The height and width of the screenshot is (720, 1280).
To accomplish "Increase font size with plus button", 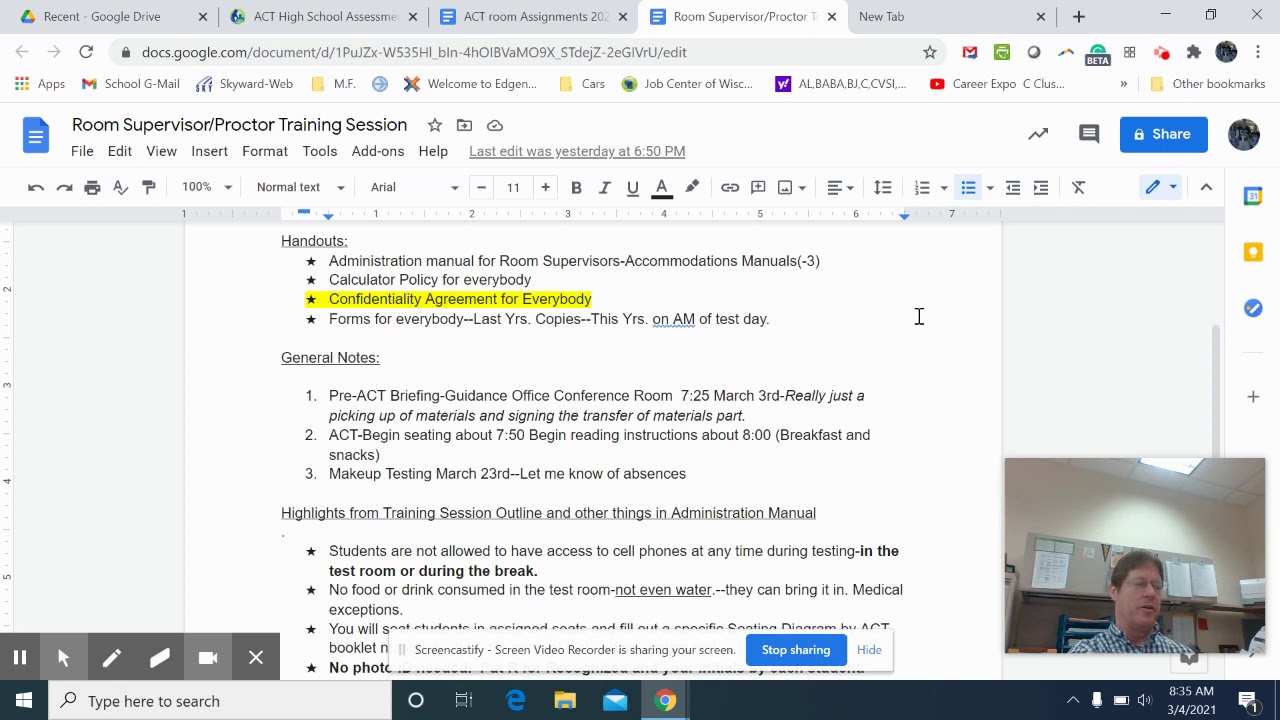I will point(545,187).
